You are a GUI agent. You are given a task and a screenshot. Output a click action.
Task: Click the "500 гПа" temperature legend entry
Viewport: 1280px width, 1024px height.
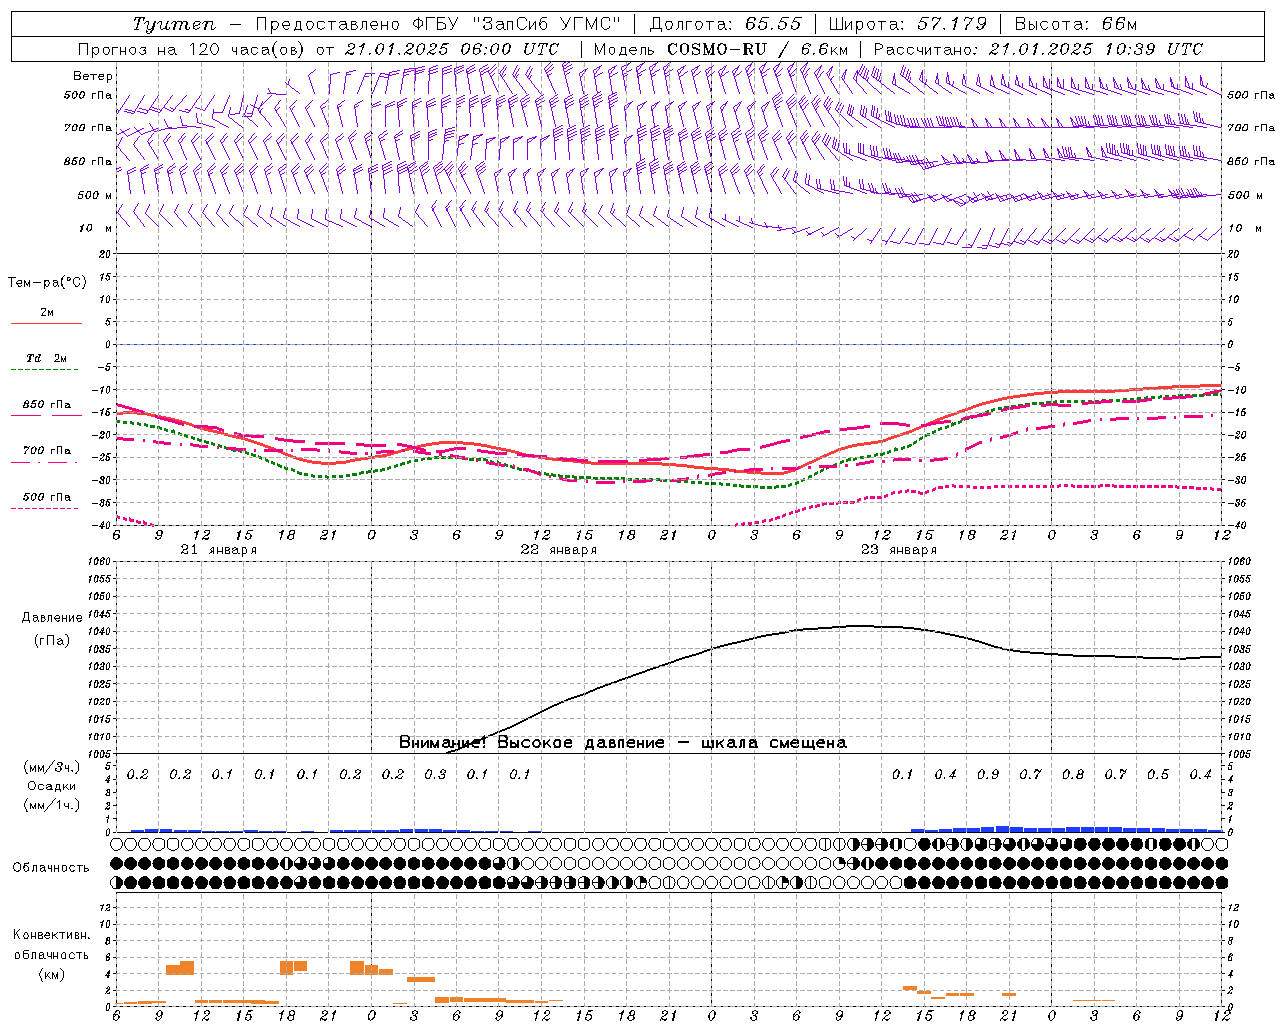47,497
